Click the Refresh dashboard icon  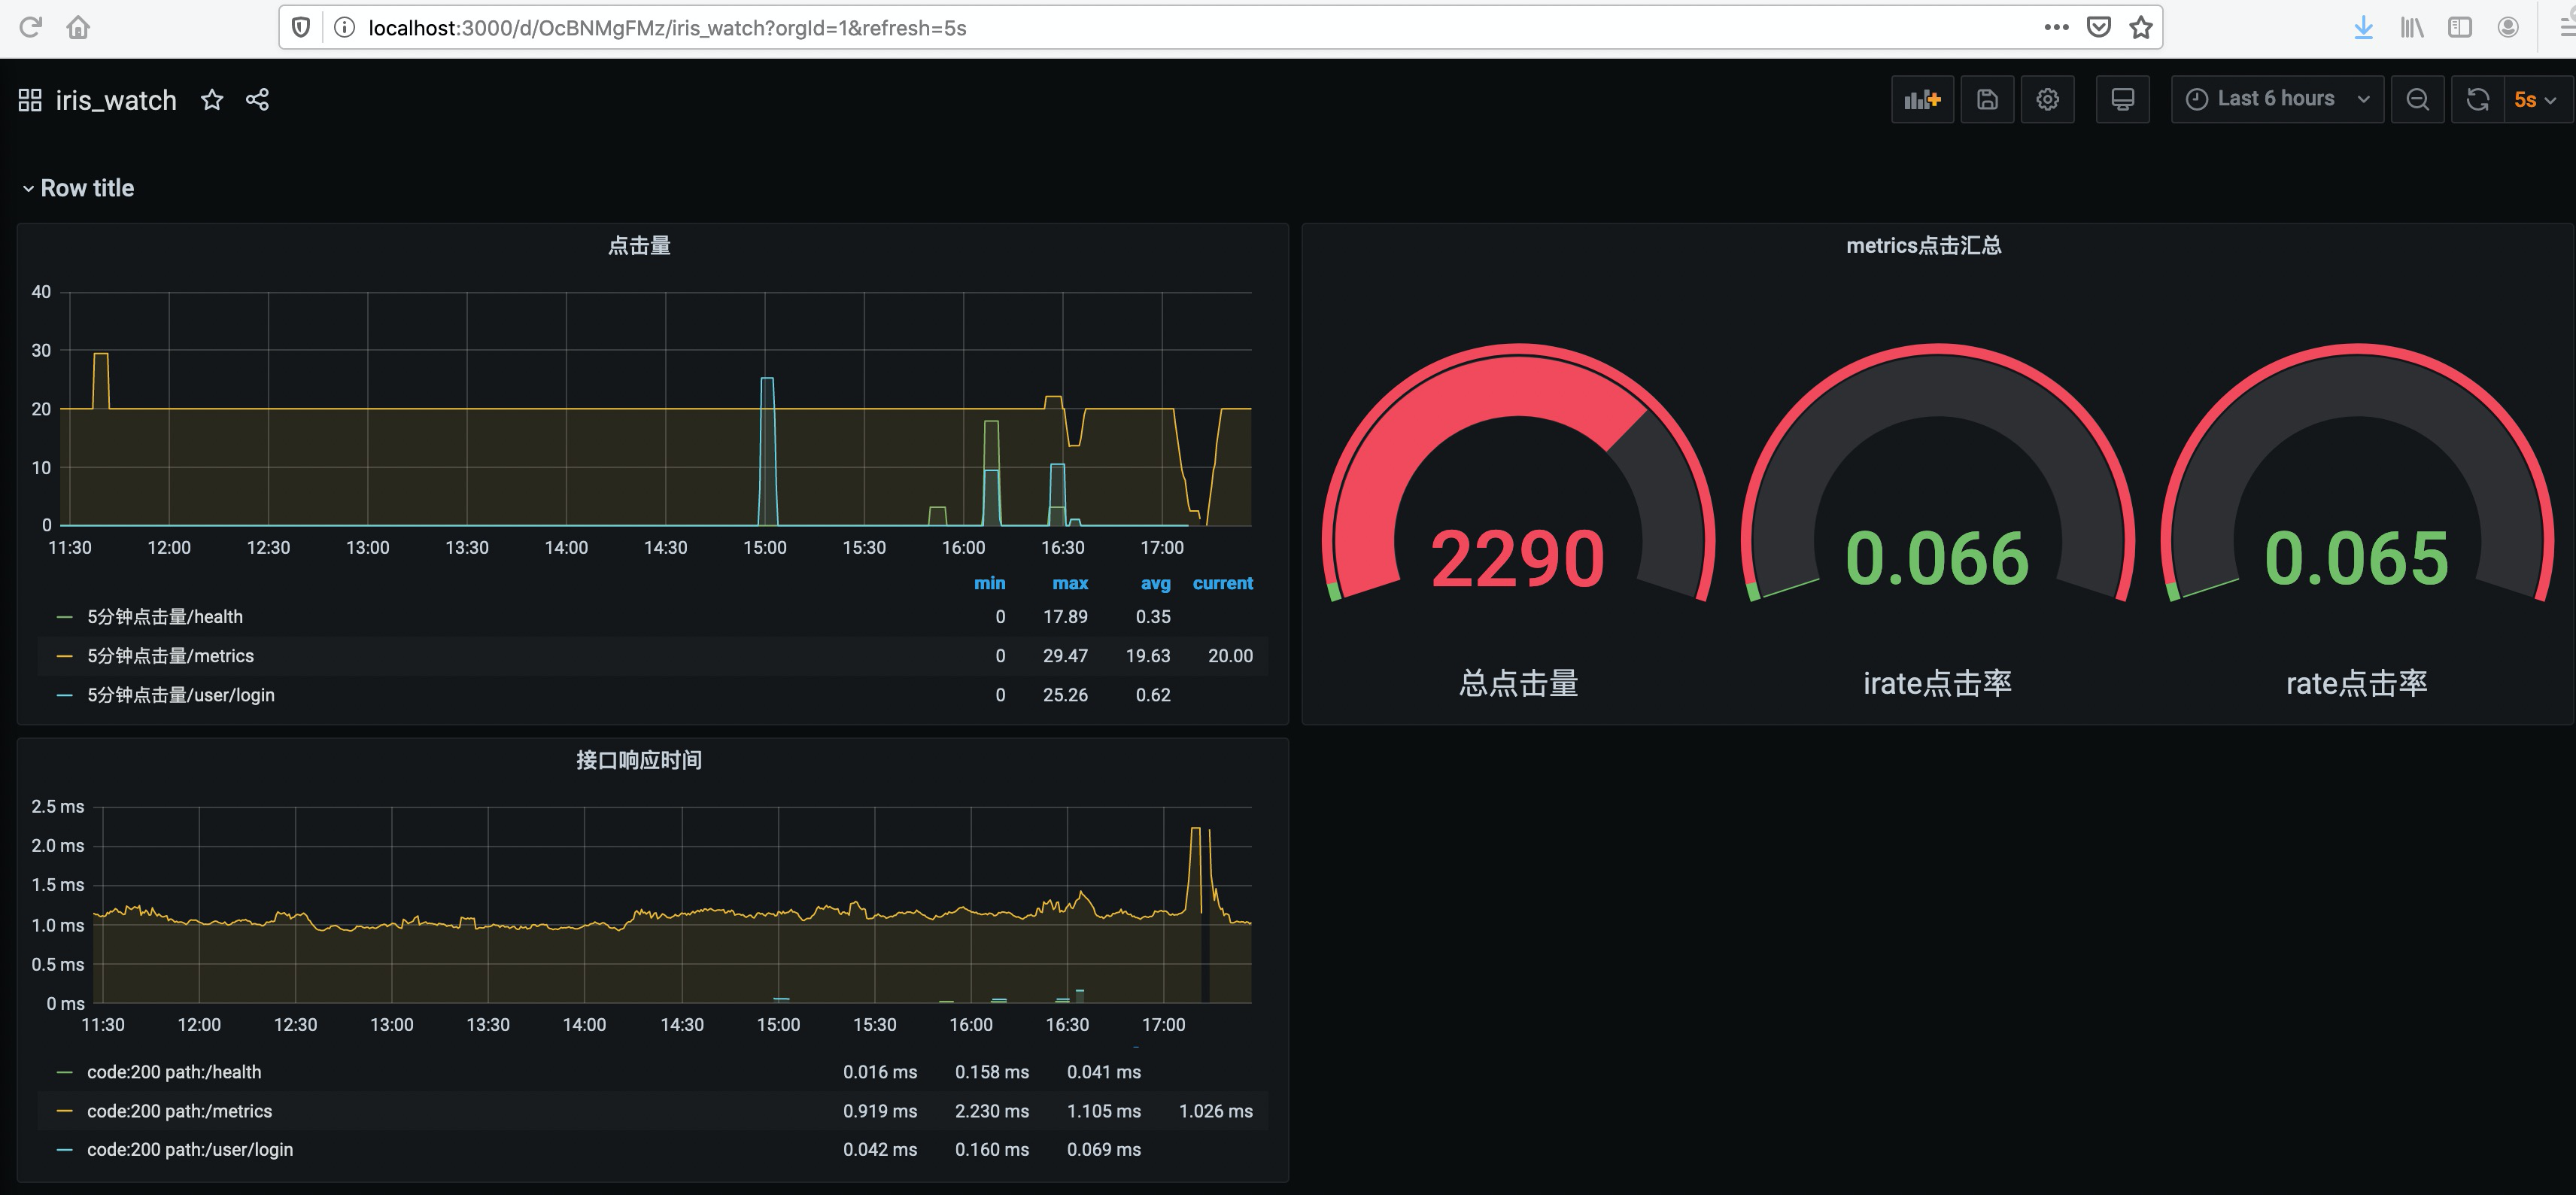click(2478, 99)
